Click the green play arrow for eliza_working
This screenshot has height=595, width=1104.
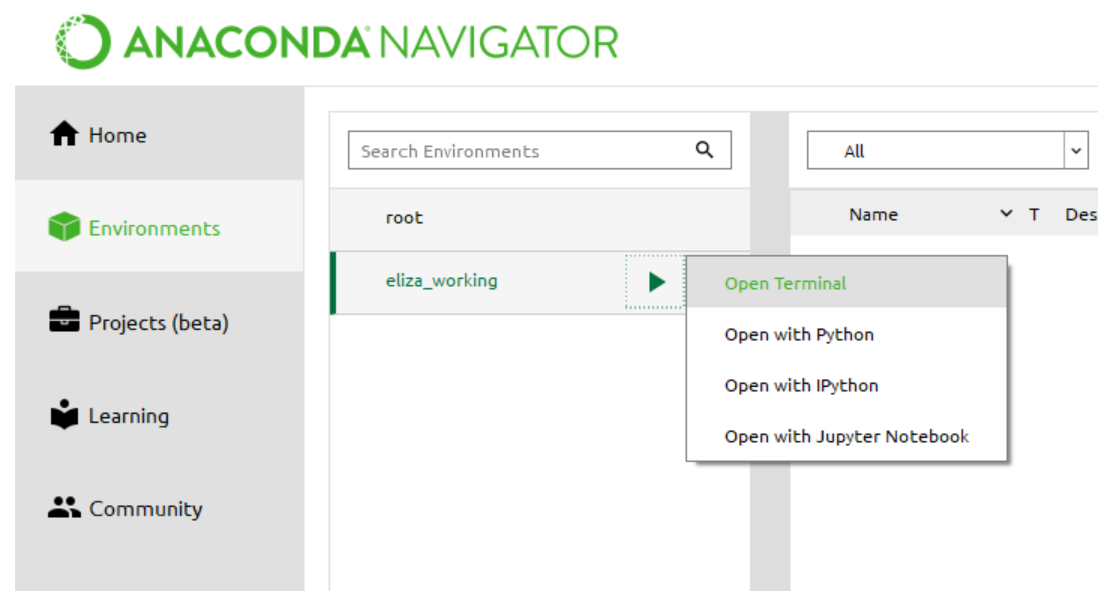point(656,282)
